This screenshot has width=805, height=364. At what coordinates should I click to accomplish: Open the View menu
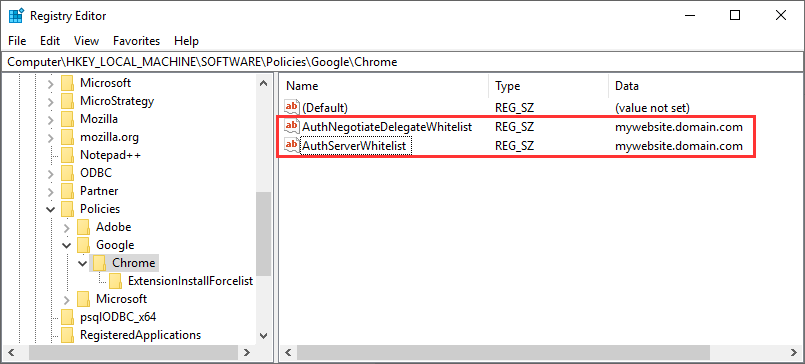86,41
